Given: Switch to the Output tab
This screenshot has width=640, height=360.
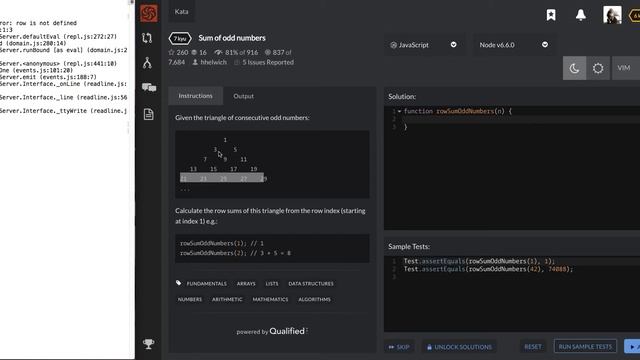Looking at the screenshot, I should pyautogui.click(x=243, y=96).
